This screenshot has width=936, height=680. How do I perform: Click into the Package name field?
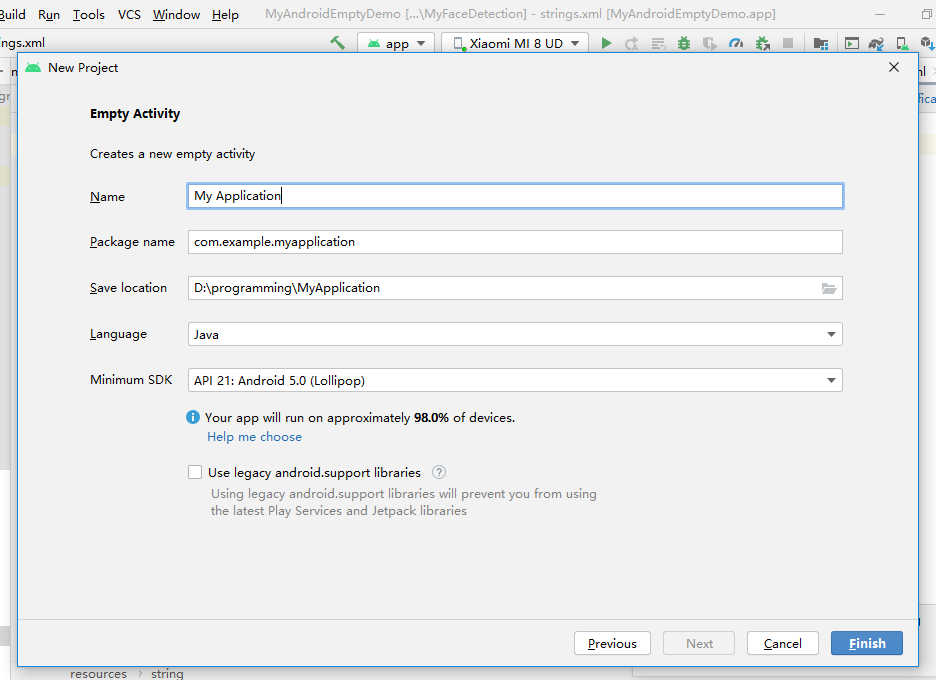point(515,242)
